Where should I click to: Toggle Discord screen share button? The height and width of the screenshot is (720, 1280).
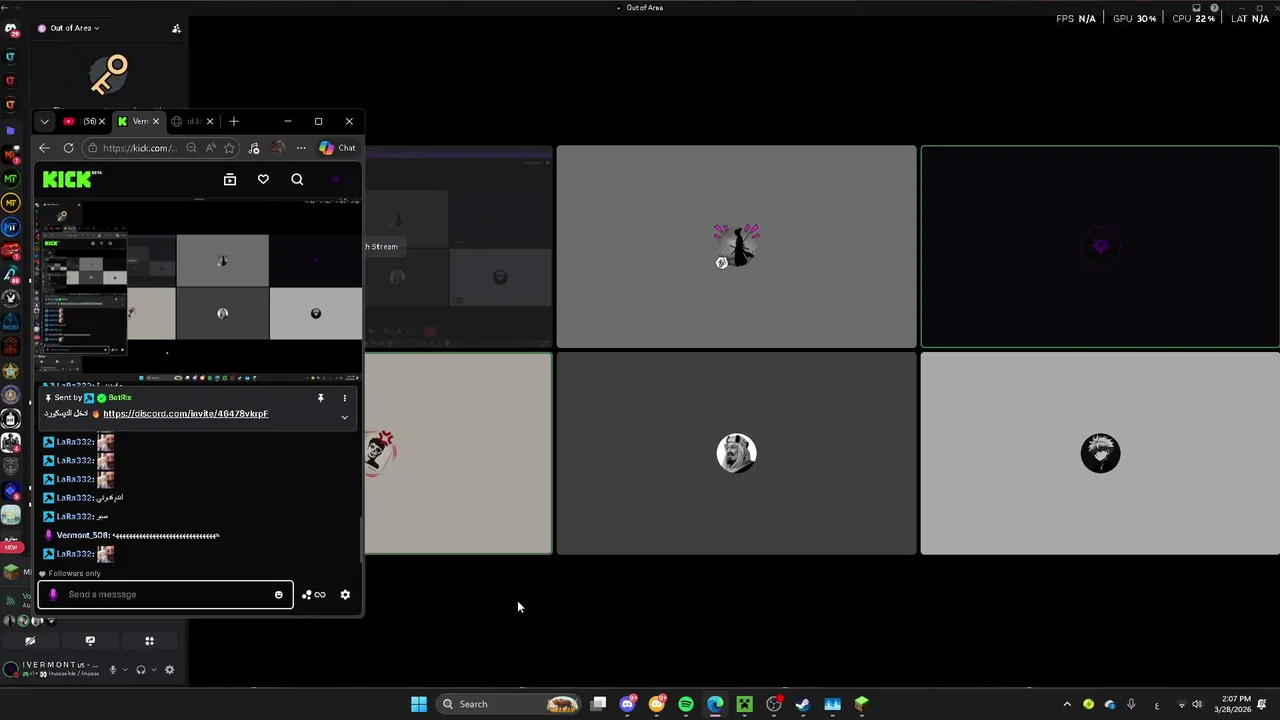[90, 641]
